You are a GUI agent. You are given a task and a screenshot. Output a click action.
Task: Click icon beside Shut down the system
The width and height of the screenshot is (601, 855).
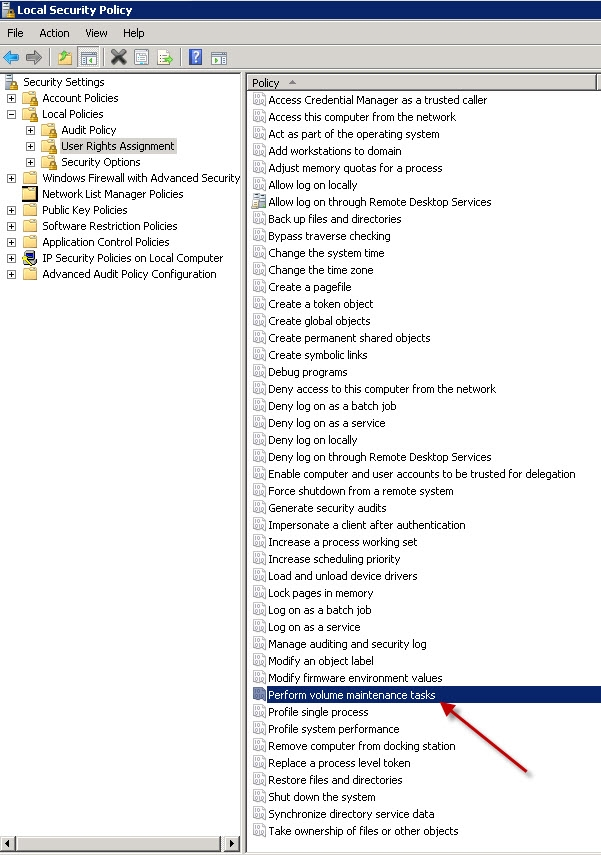point(259,797)
